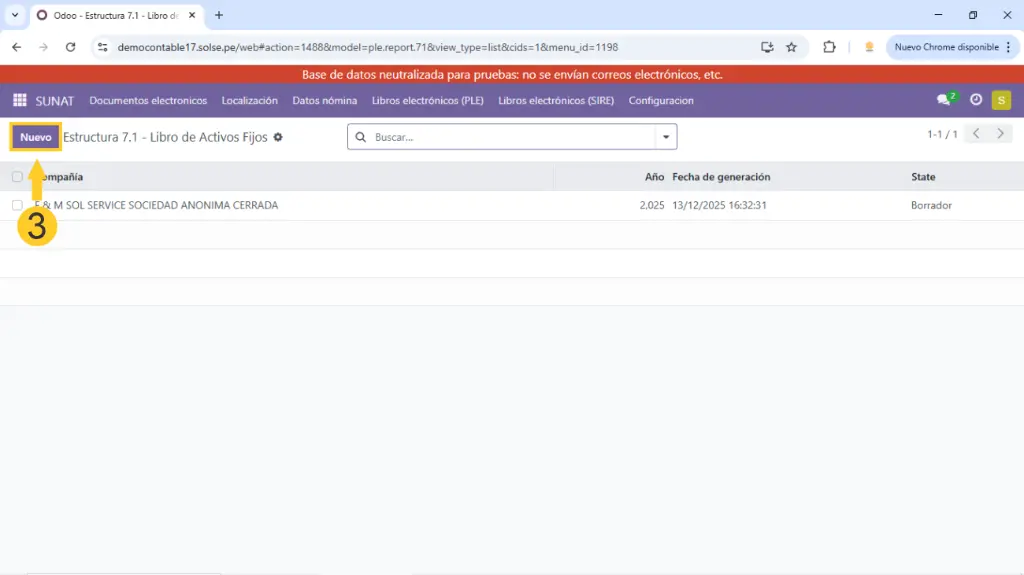
Task: Open the Libros electrónicos (PLE) menu
Action: point(427,100)
